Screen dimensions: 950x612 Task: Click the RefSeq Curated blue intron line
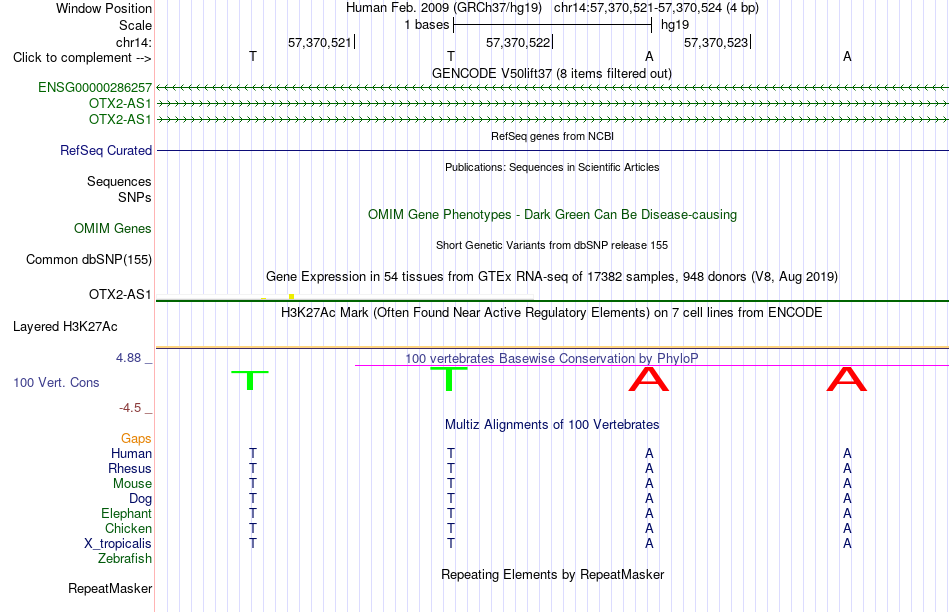click(x=553, y=150)
